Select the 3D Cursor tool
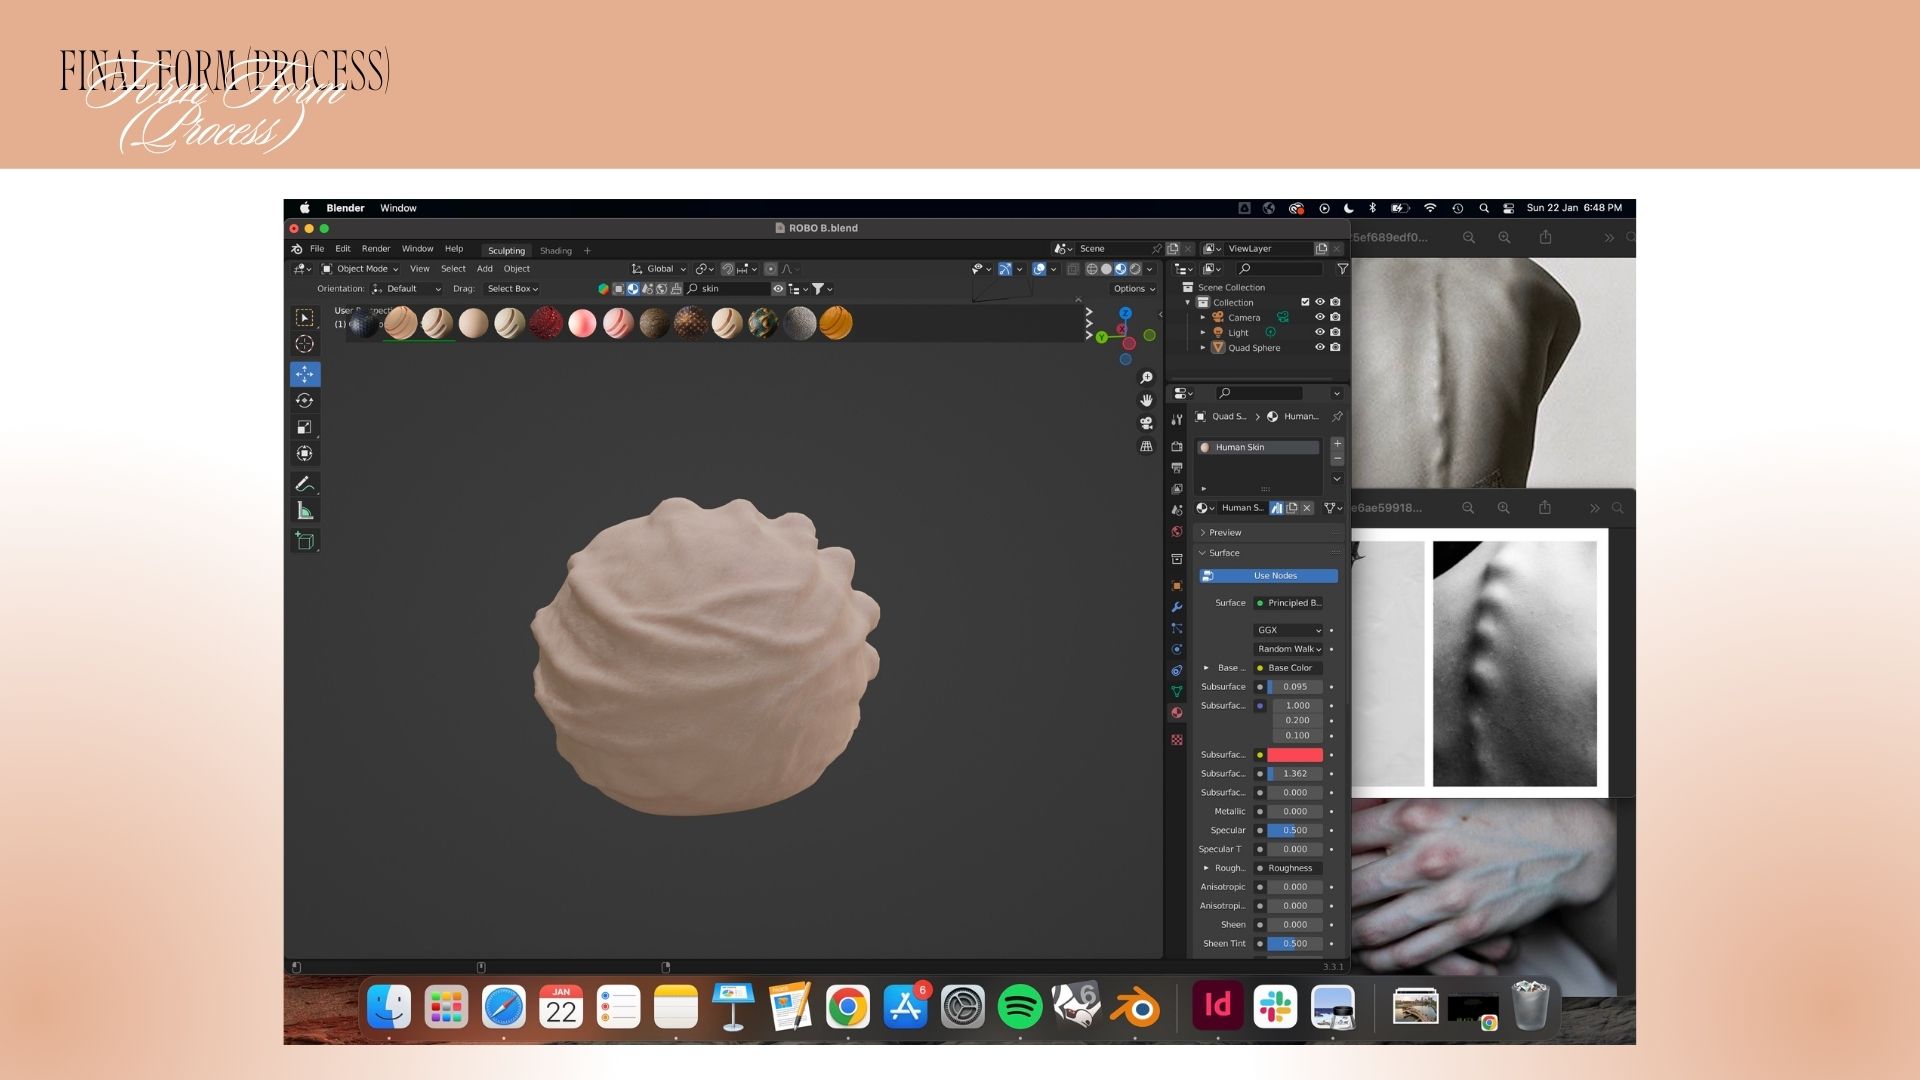Image resolution: width=1920 pixels, height=1080 pixels. click(305, 344)
